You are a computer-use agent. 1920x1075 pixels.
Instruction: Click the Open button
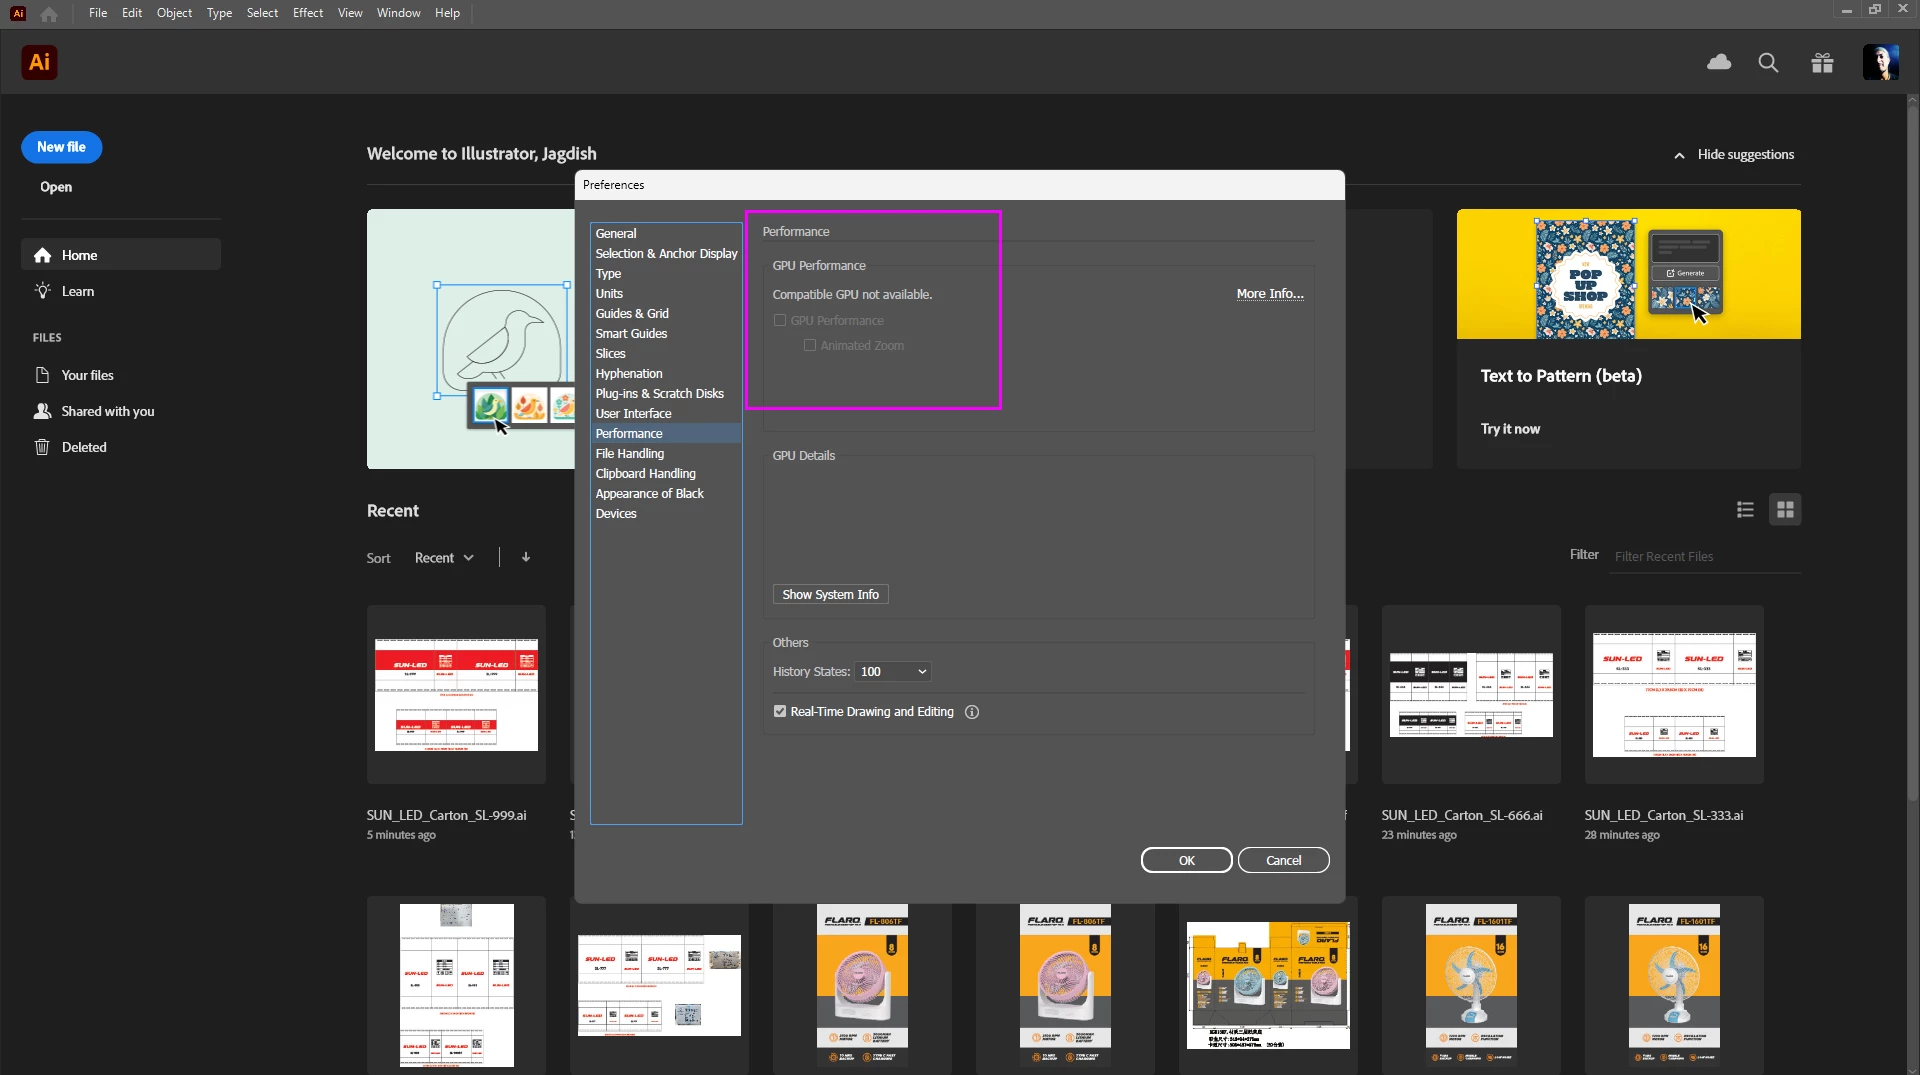56,187
